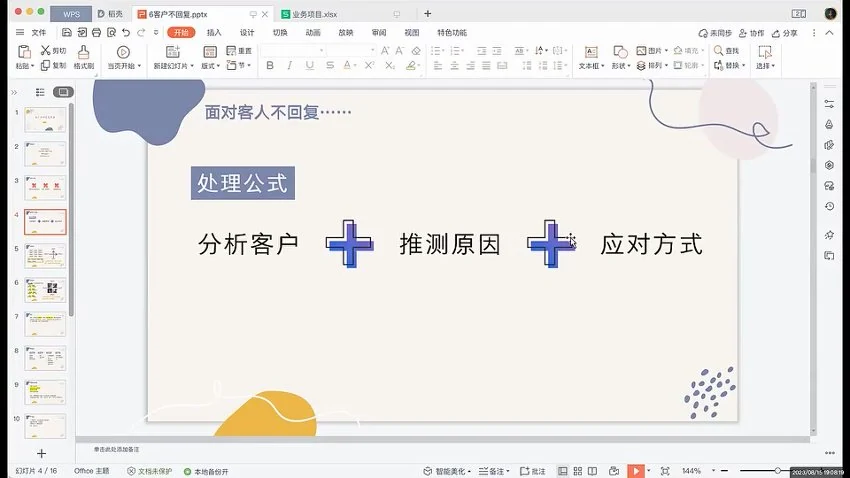This screenshot has width=850, height=478.
Task: Switch to Slide Sorter grid view
Action: [x=578, y=471]
